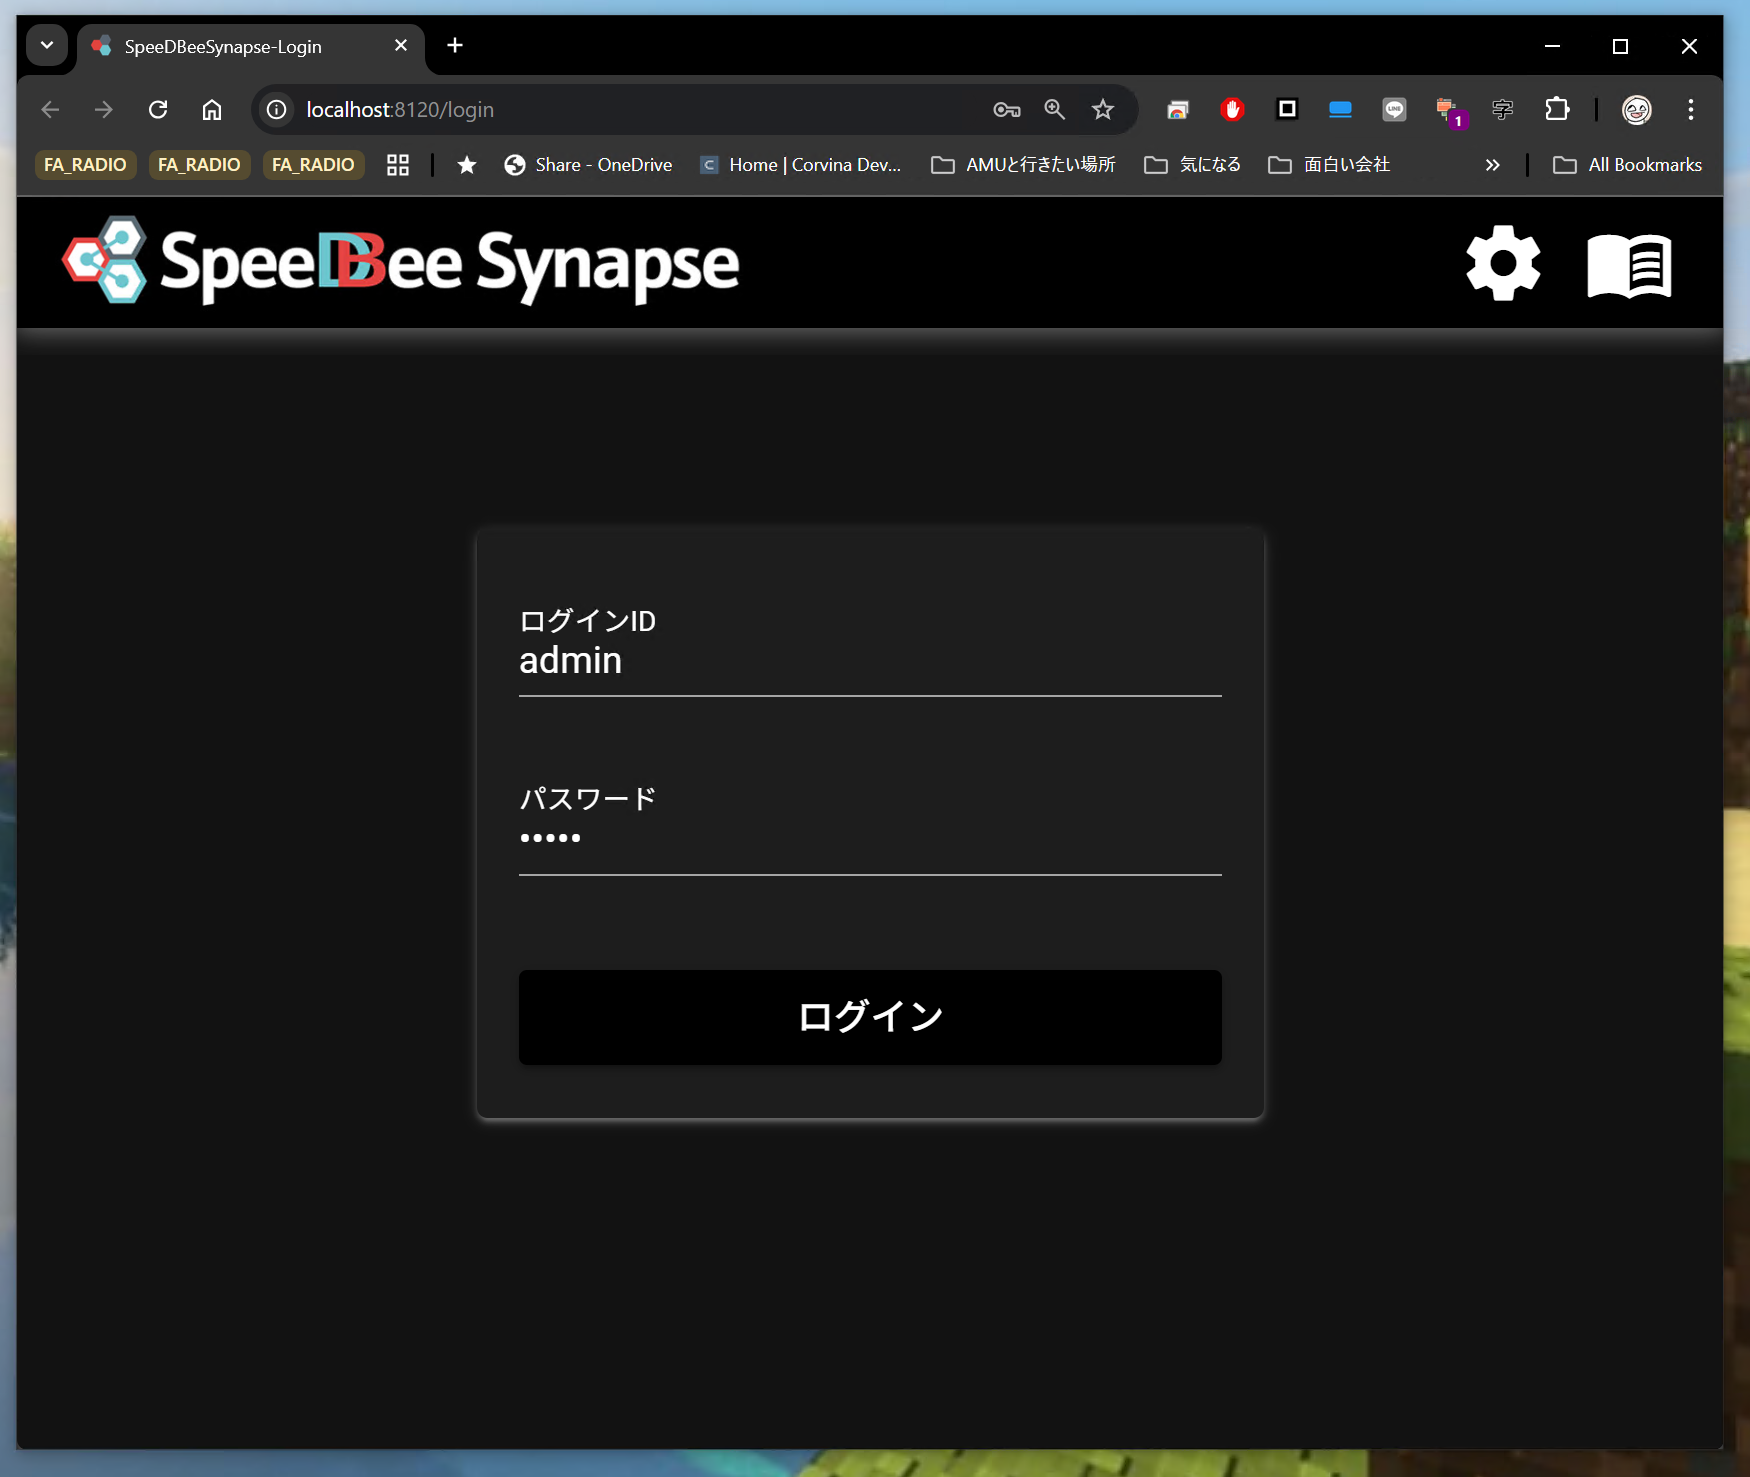
Task: Click the ログインID input field
Action: [869, 661]
